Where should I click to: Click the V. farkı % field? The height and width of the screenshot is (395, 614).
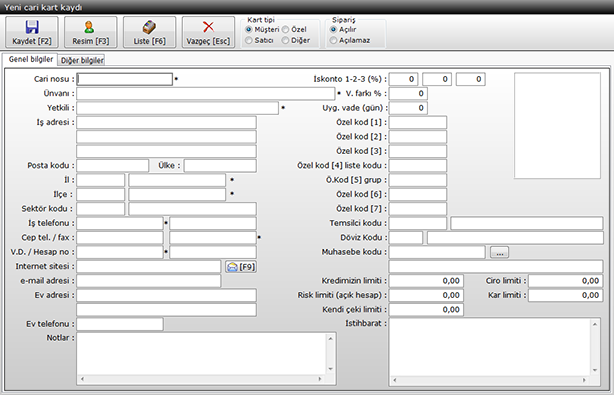tap(408, 94)
